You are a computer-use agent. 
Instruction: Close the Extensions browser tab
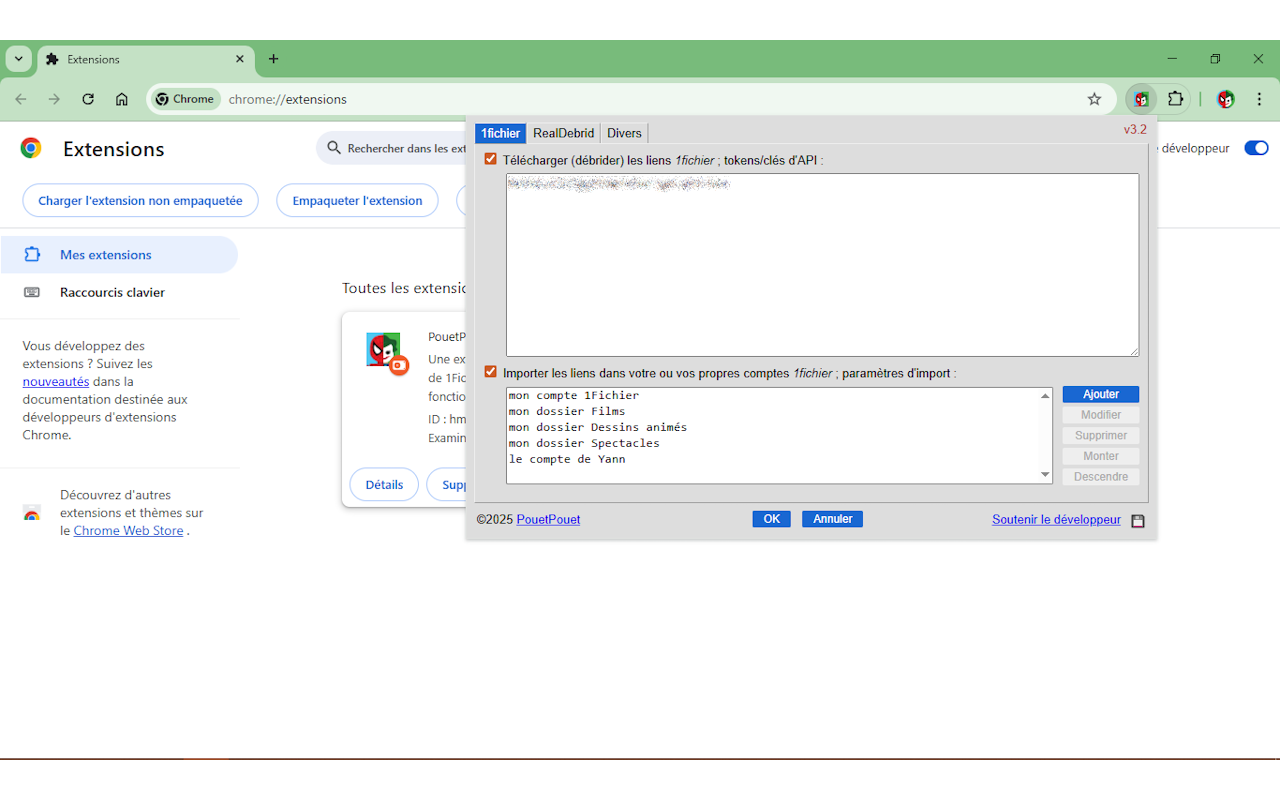click(x=240, y=59)
